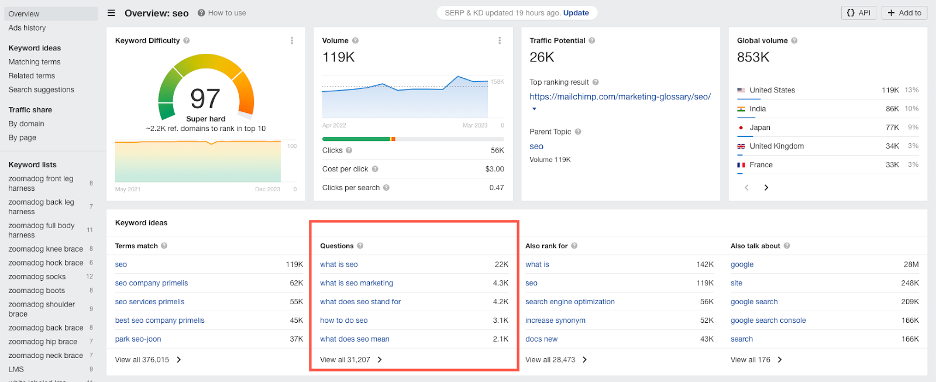Image resolution: width=936 pixels, height=382 pixels.
Task: Open the LMS keyword list
Action: click(x=16, y=369)
